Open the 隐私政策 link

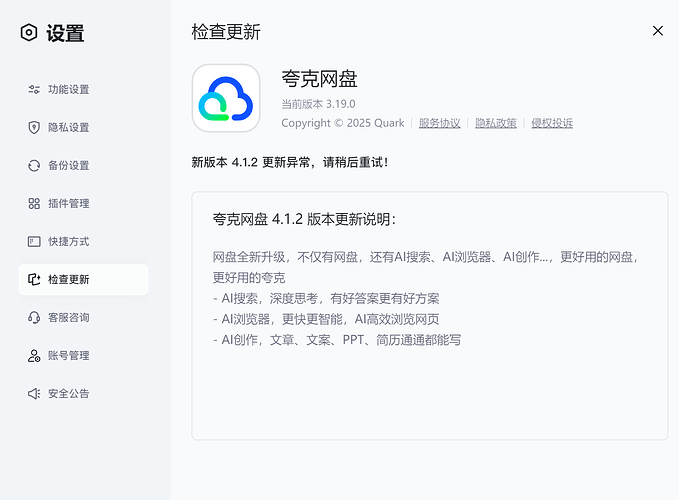(496, 123)
